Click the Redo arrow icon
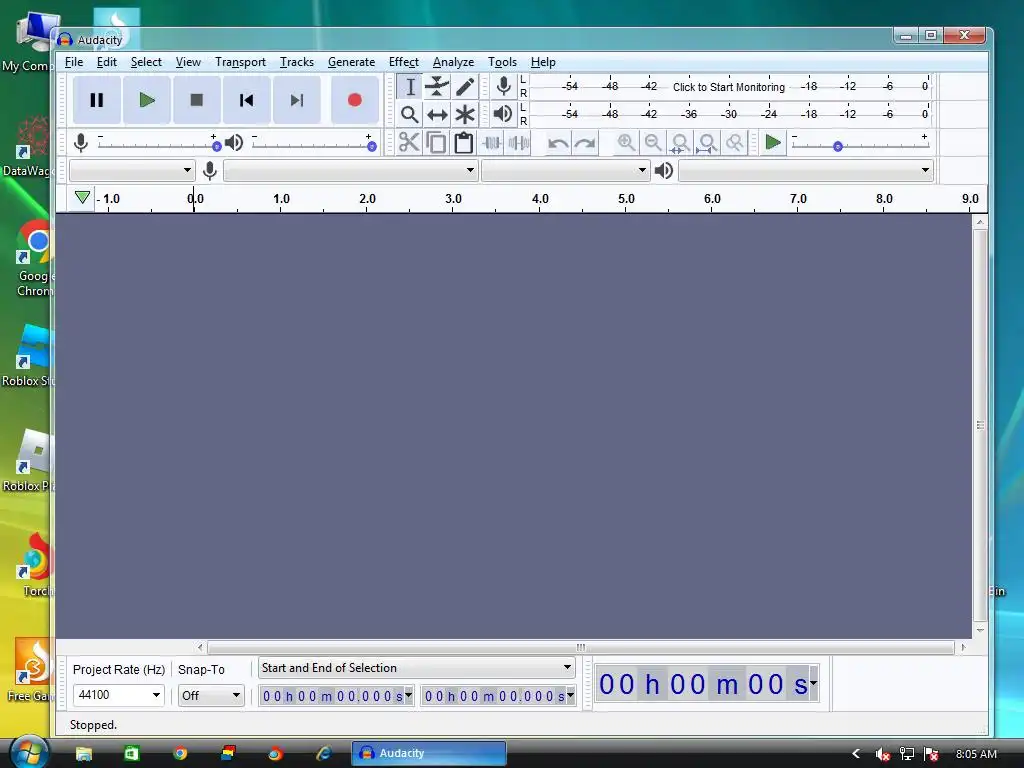The image size is (1024, 768). point(585,142)
